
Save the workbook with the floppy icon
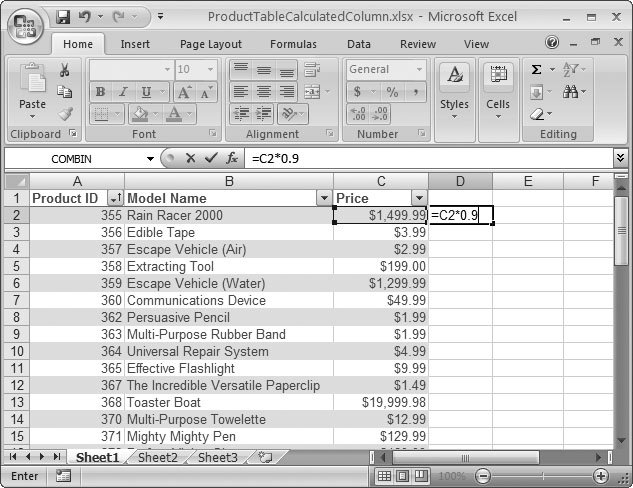[63, 17]
